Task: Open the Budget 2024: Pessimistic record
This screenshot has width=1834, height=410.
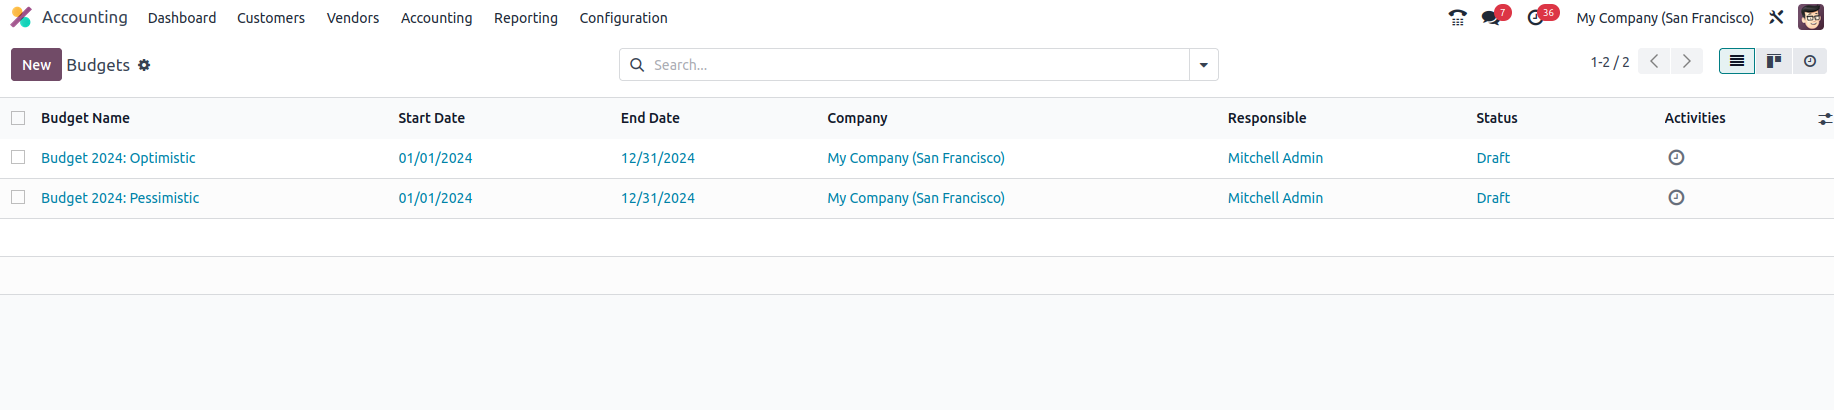Action: (120, 198)
